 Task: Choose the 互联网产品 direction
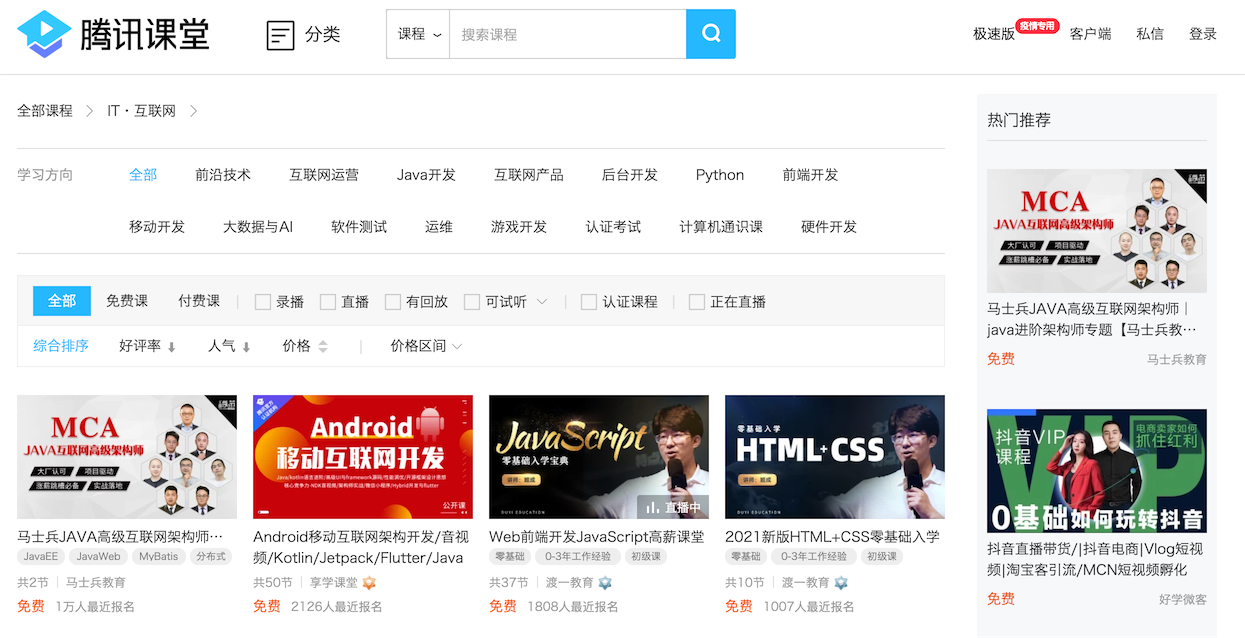tap(529, 175)
